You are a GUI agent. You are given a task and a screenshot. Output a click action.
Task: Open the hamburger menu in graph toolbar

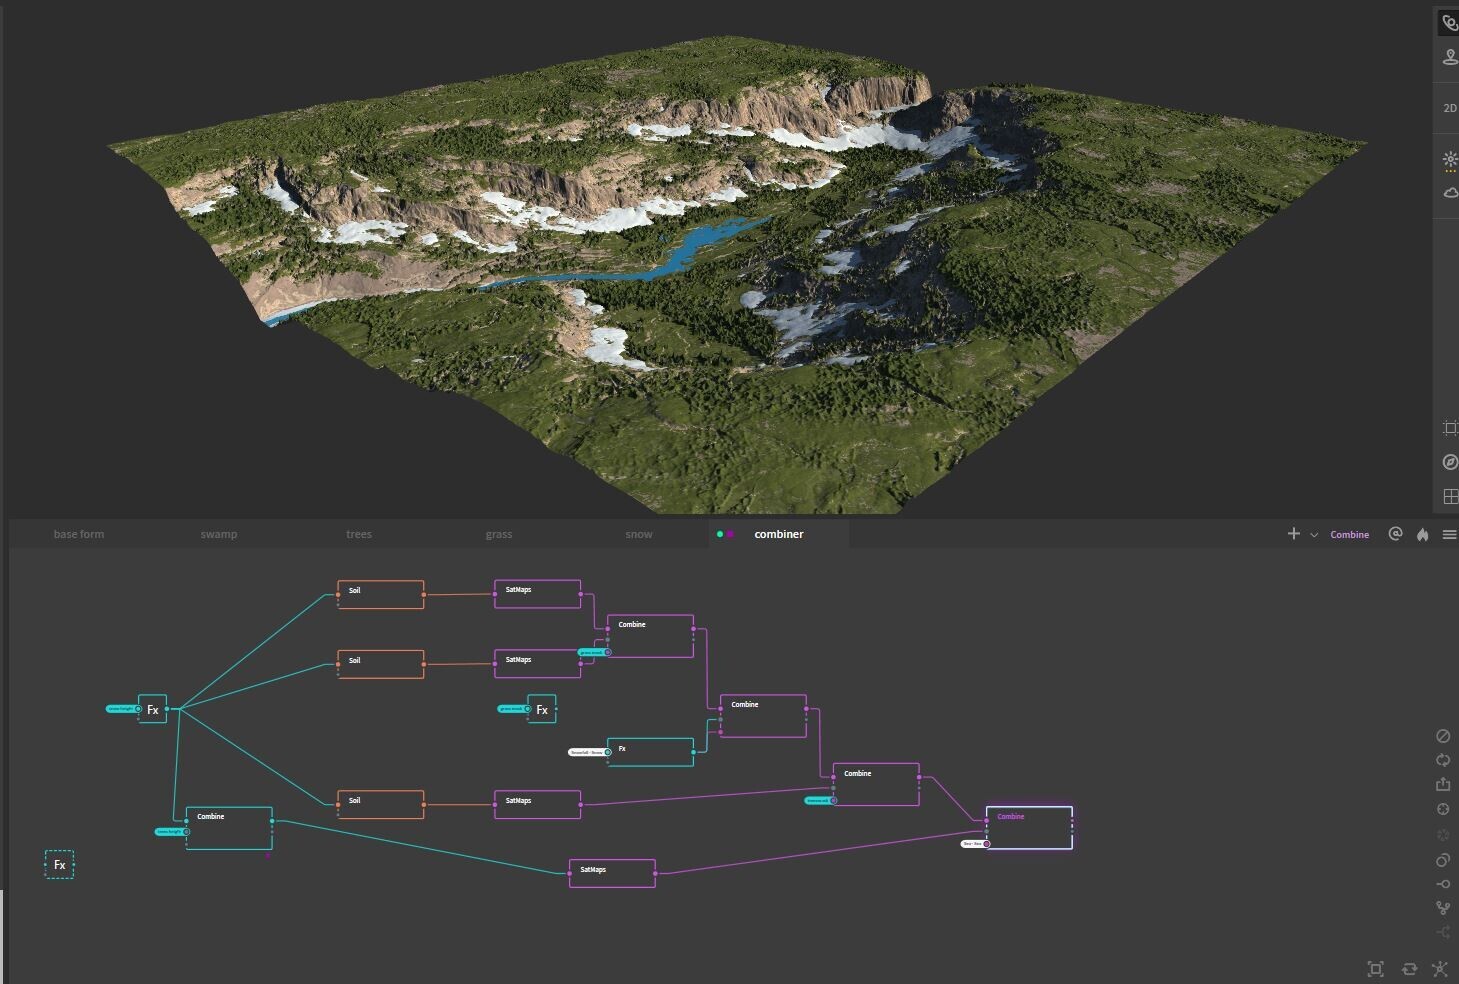pyautogui.click(x=1449, y=534)
